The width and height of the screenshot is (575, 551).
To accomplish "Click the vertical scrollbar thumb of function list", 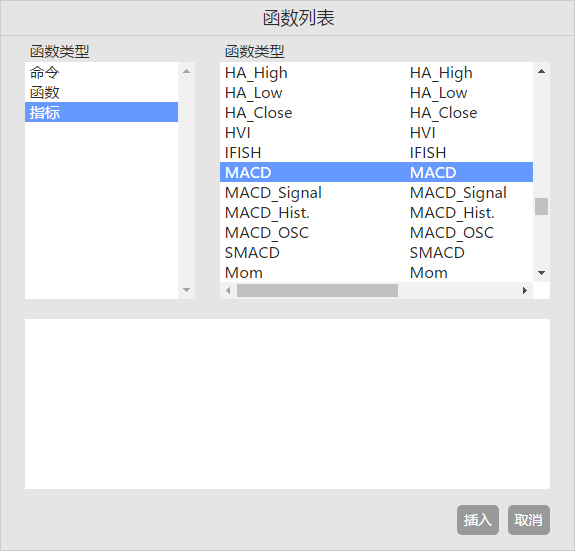I will tap(541, 206).
